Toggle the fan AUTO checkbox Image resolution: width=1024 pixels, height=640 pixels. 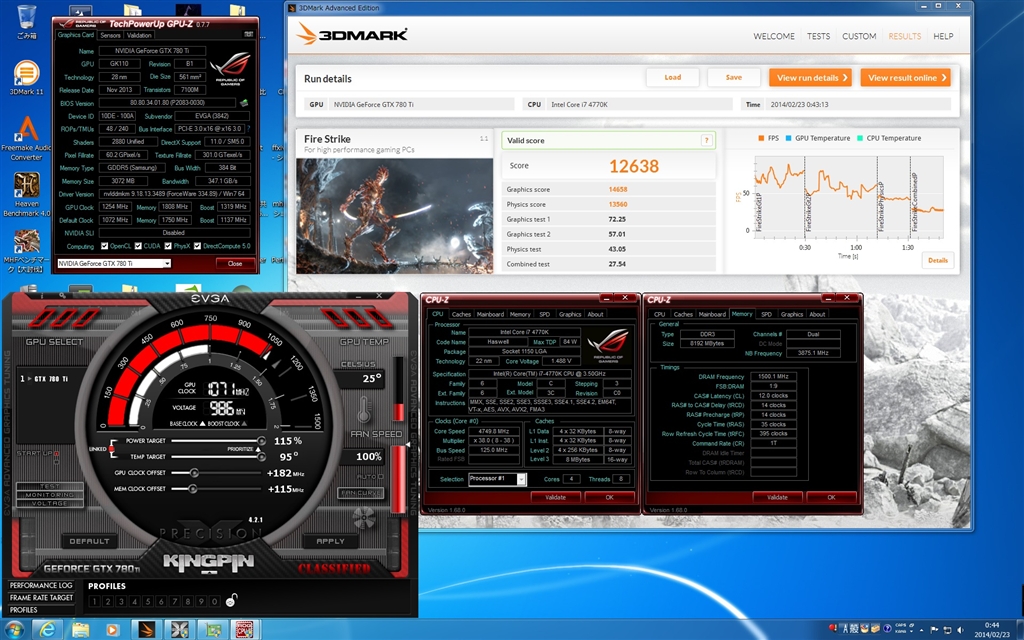click(x=381, y=477)
